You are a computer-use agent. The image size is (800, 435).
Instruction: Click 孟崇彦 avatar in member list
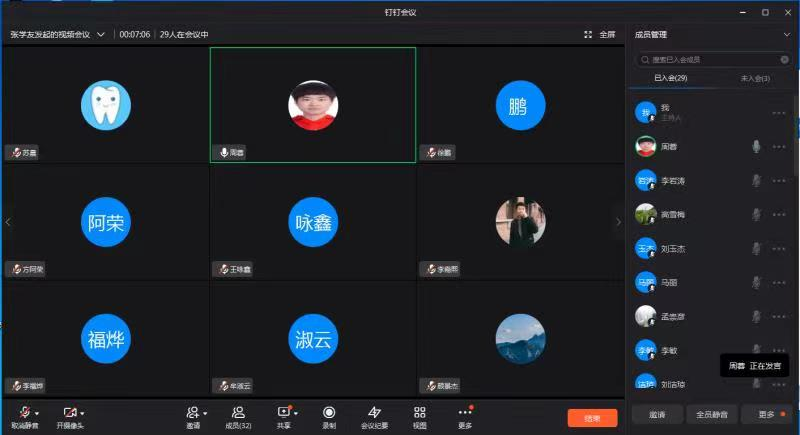tap(645, 316)
